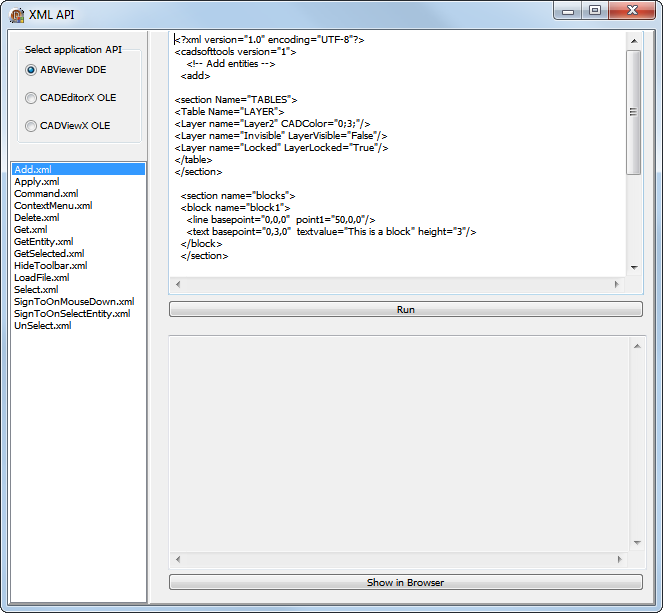Close the XML API window
Screen dimensions: 663x613
pyautogui.click(x=632, y=11)
